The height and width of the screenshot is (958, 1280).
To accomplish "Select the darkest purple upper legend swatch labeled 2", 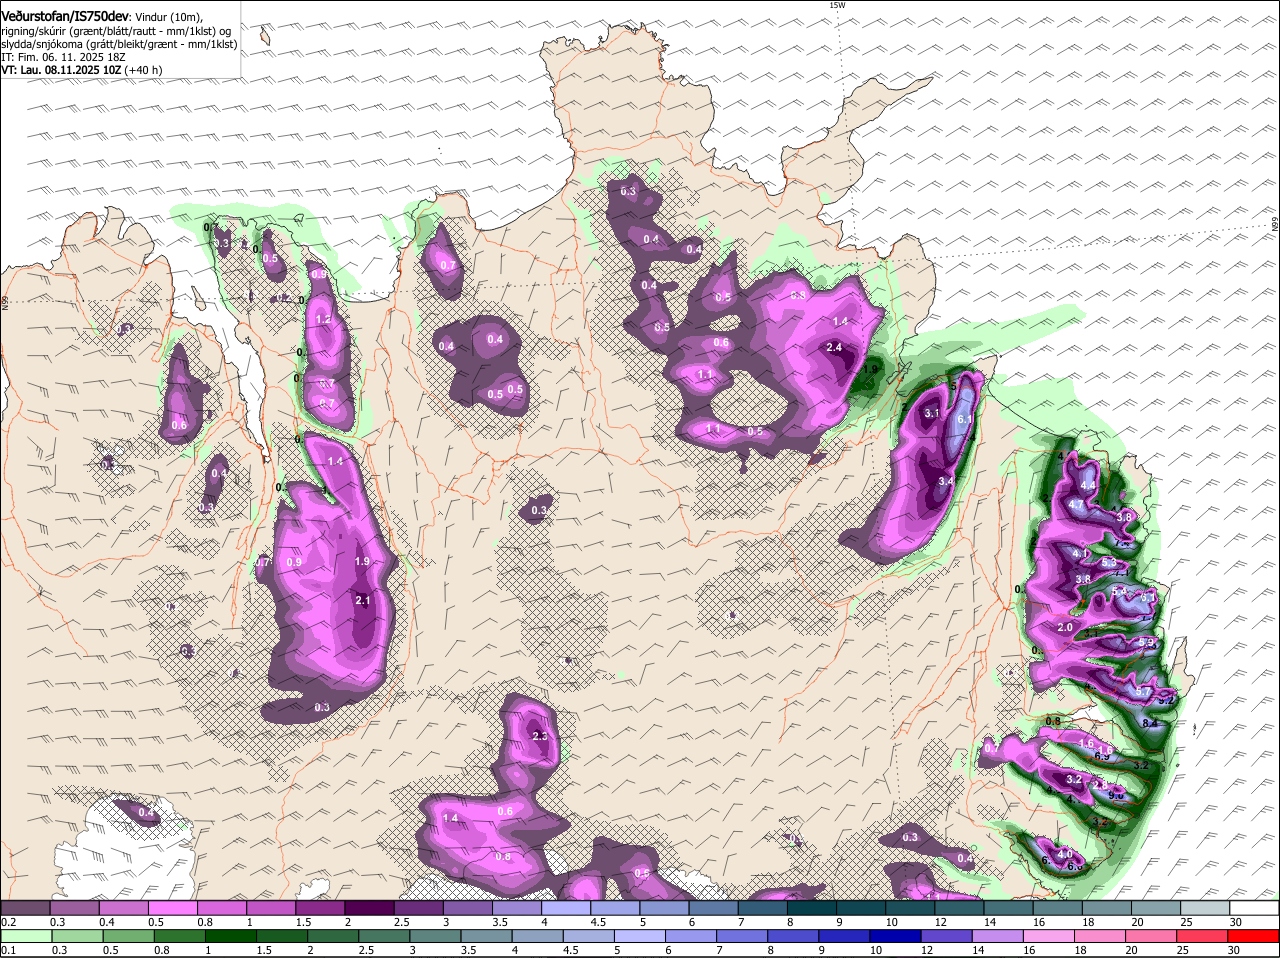I will click(x=369, y=908).
